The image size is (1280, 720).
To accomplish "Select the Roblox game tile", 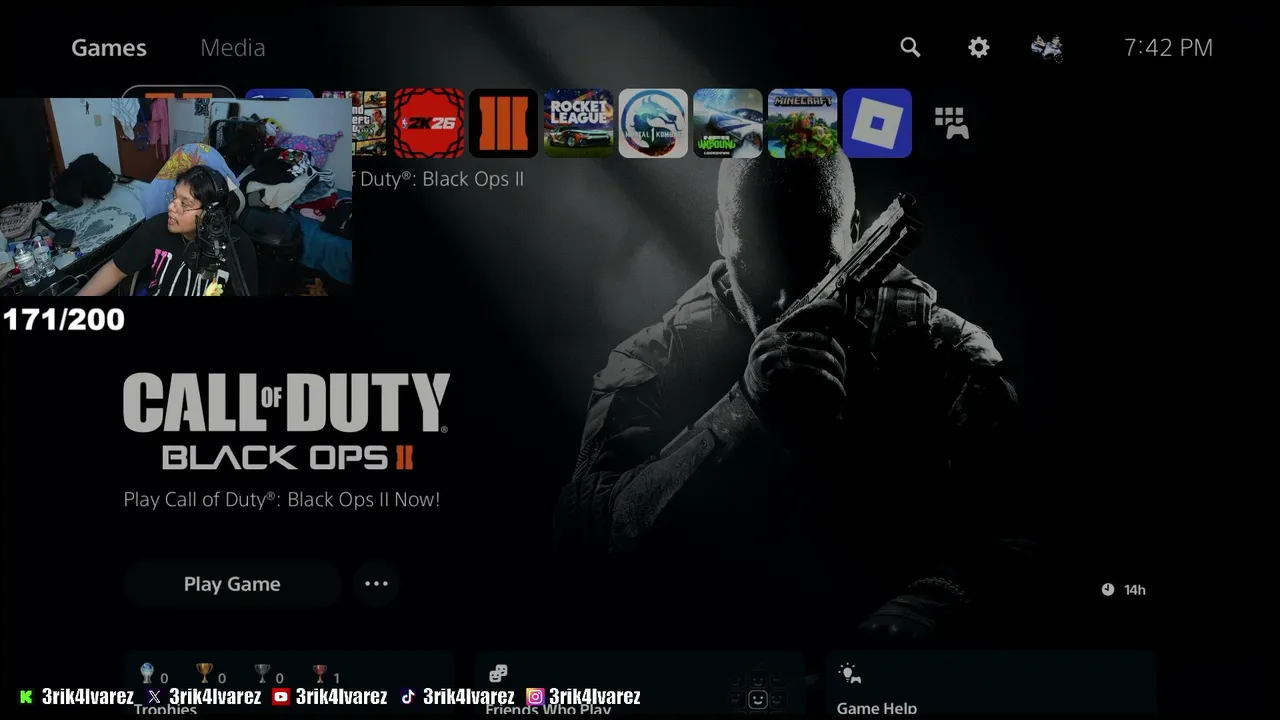I will click(x=877, y=123).
